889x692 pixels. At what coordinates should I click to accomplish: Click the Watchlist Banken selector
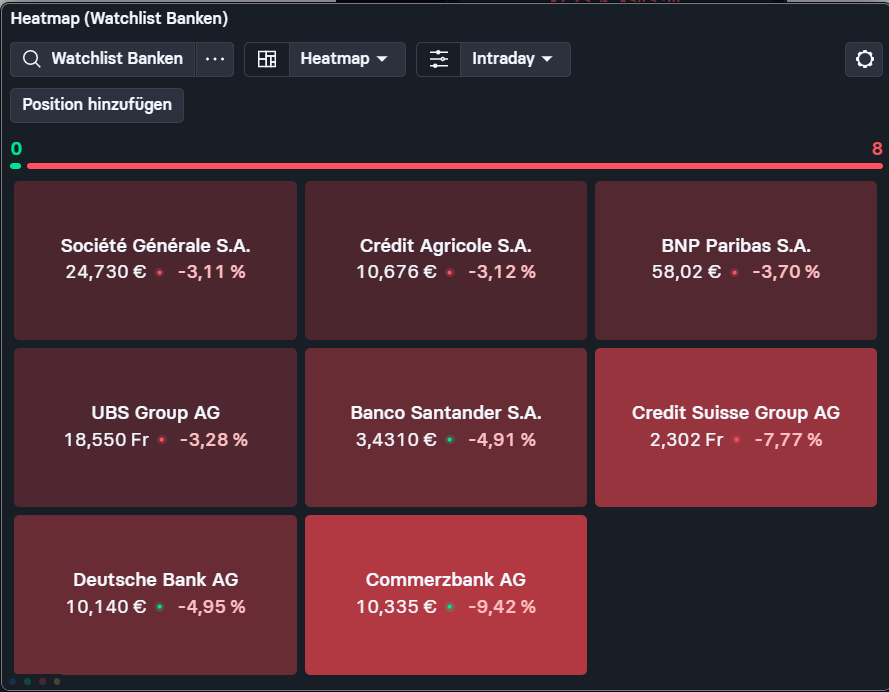pyautogui.click(x=103, y=59)
